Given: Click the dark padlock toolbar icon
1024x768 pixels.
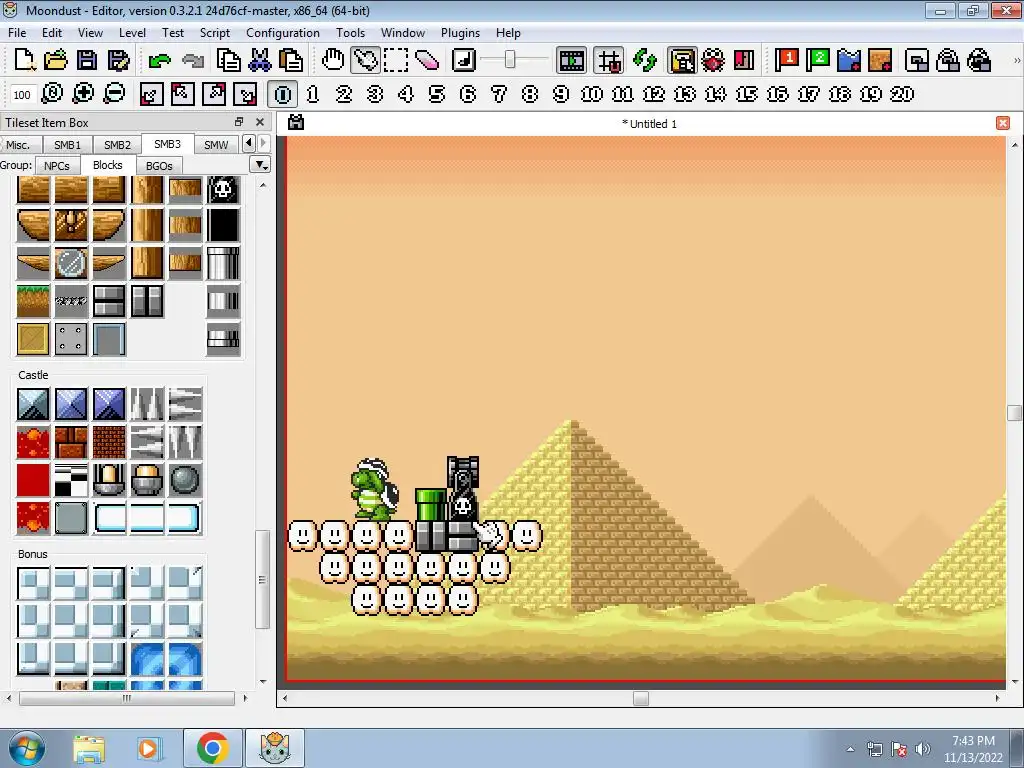Looking at the screenshot, I should (x=979, y=60).
